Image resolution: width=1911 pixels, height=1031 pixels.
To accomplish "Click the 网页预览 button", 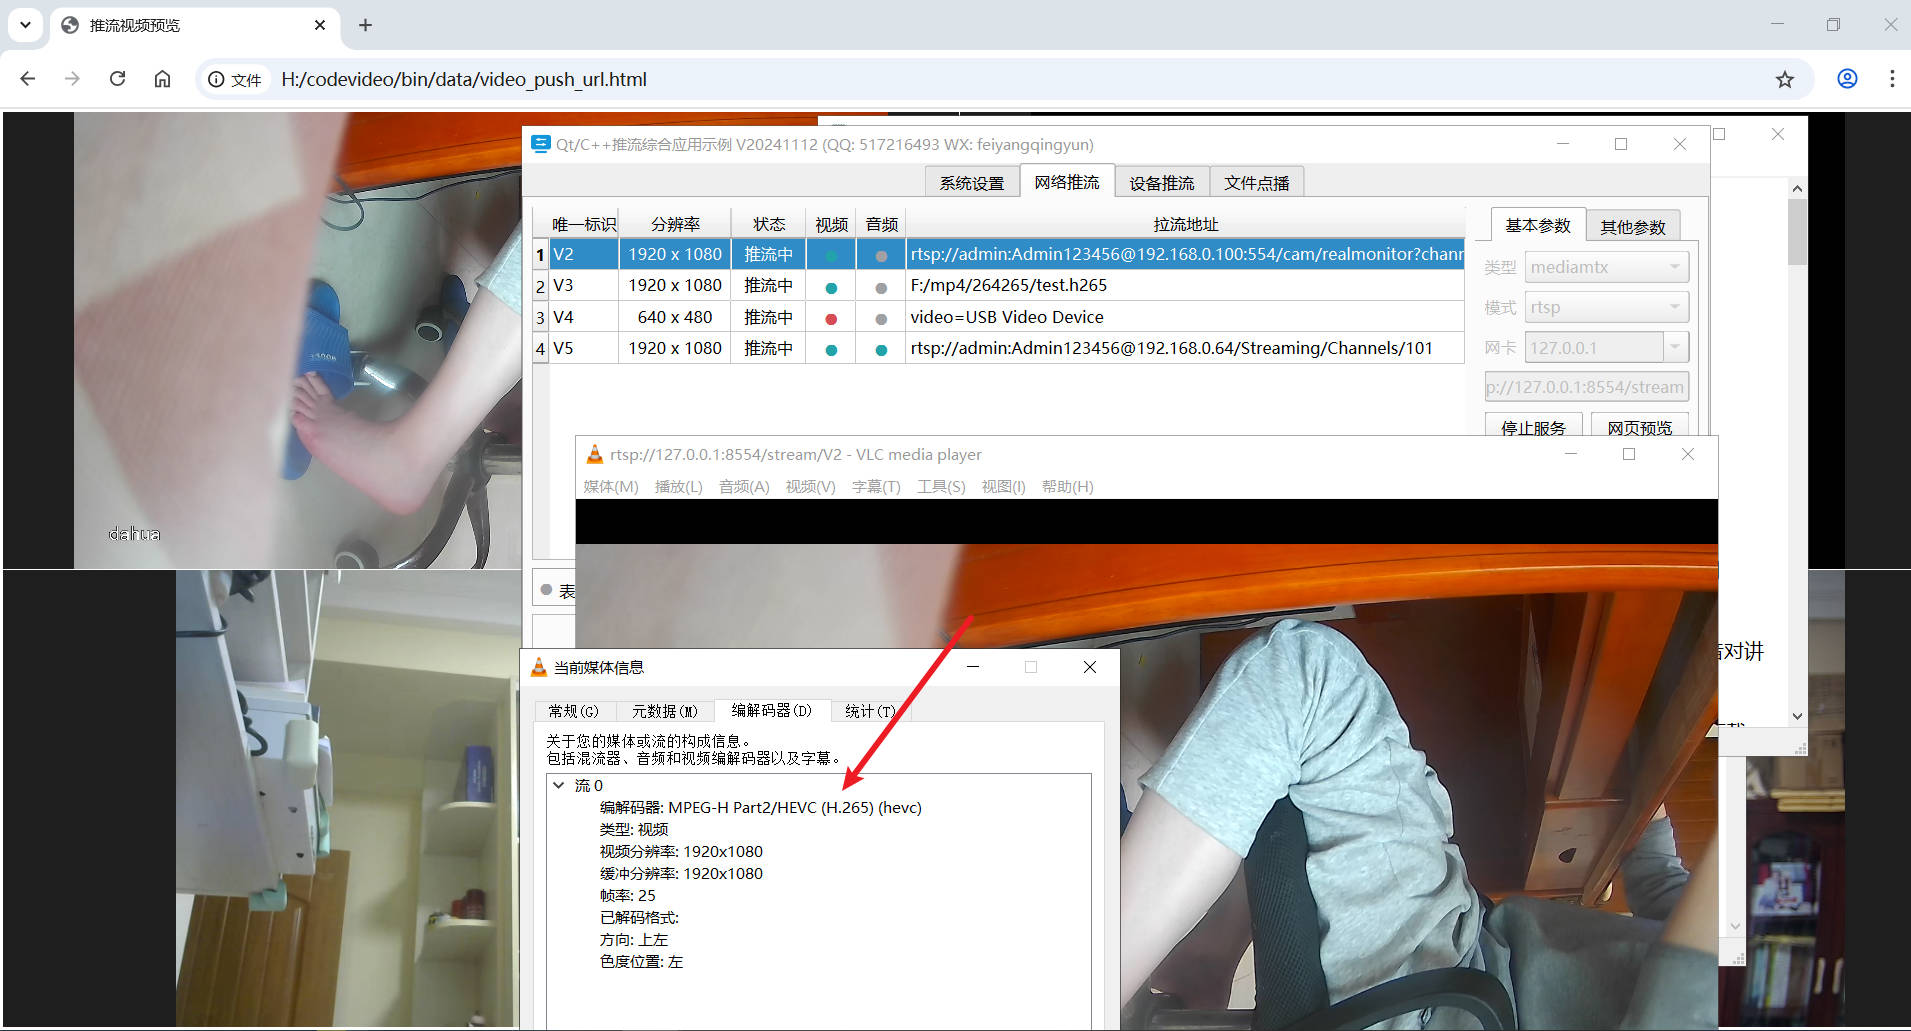I will [1640, 425].
